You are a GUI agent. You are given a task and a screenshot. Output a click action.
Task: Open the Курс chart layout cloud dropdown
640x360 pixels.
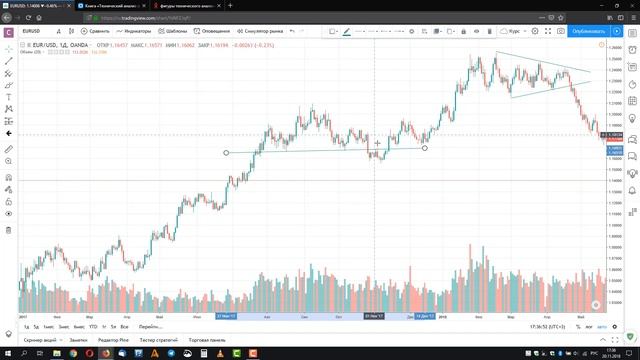click(513, 31)
